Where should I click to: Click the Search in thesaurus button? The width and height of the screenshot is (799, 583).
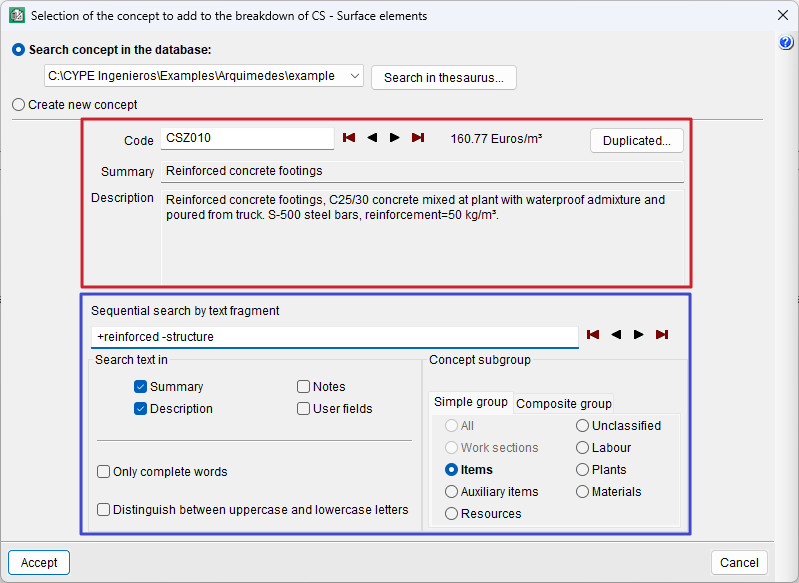(x=444, y=77)
